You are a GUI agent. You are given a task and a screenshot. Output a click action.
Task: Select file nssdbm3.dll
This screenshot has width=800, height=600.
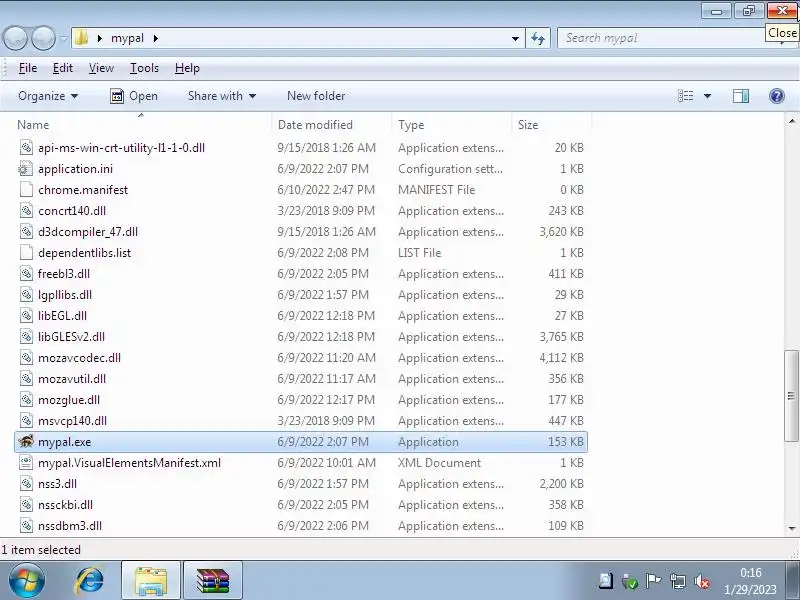(x=70, y=526)
